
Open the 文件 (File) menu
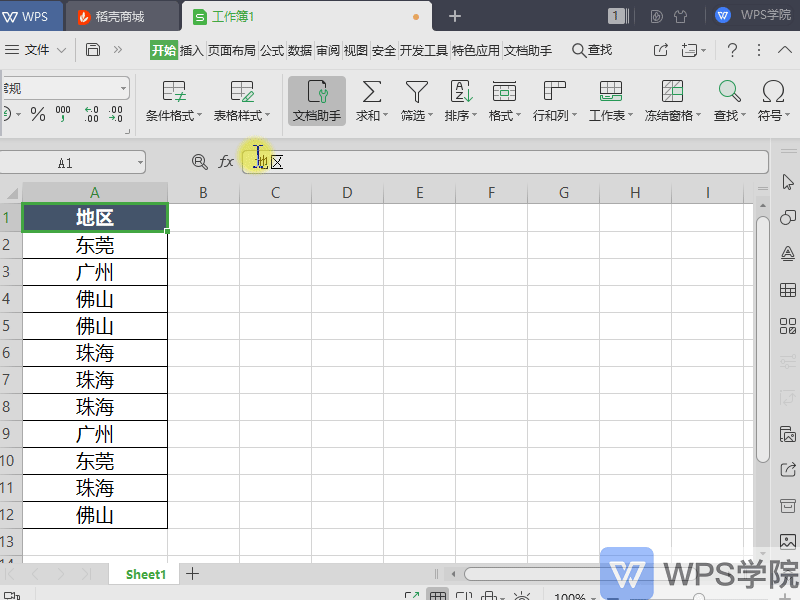click(37, 49)
